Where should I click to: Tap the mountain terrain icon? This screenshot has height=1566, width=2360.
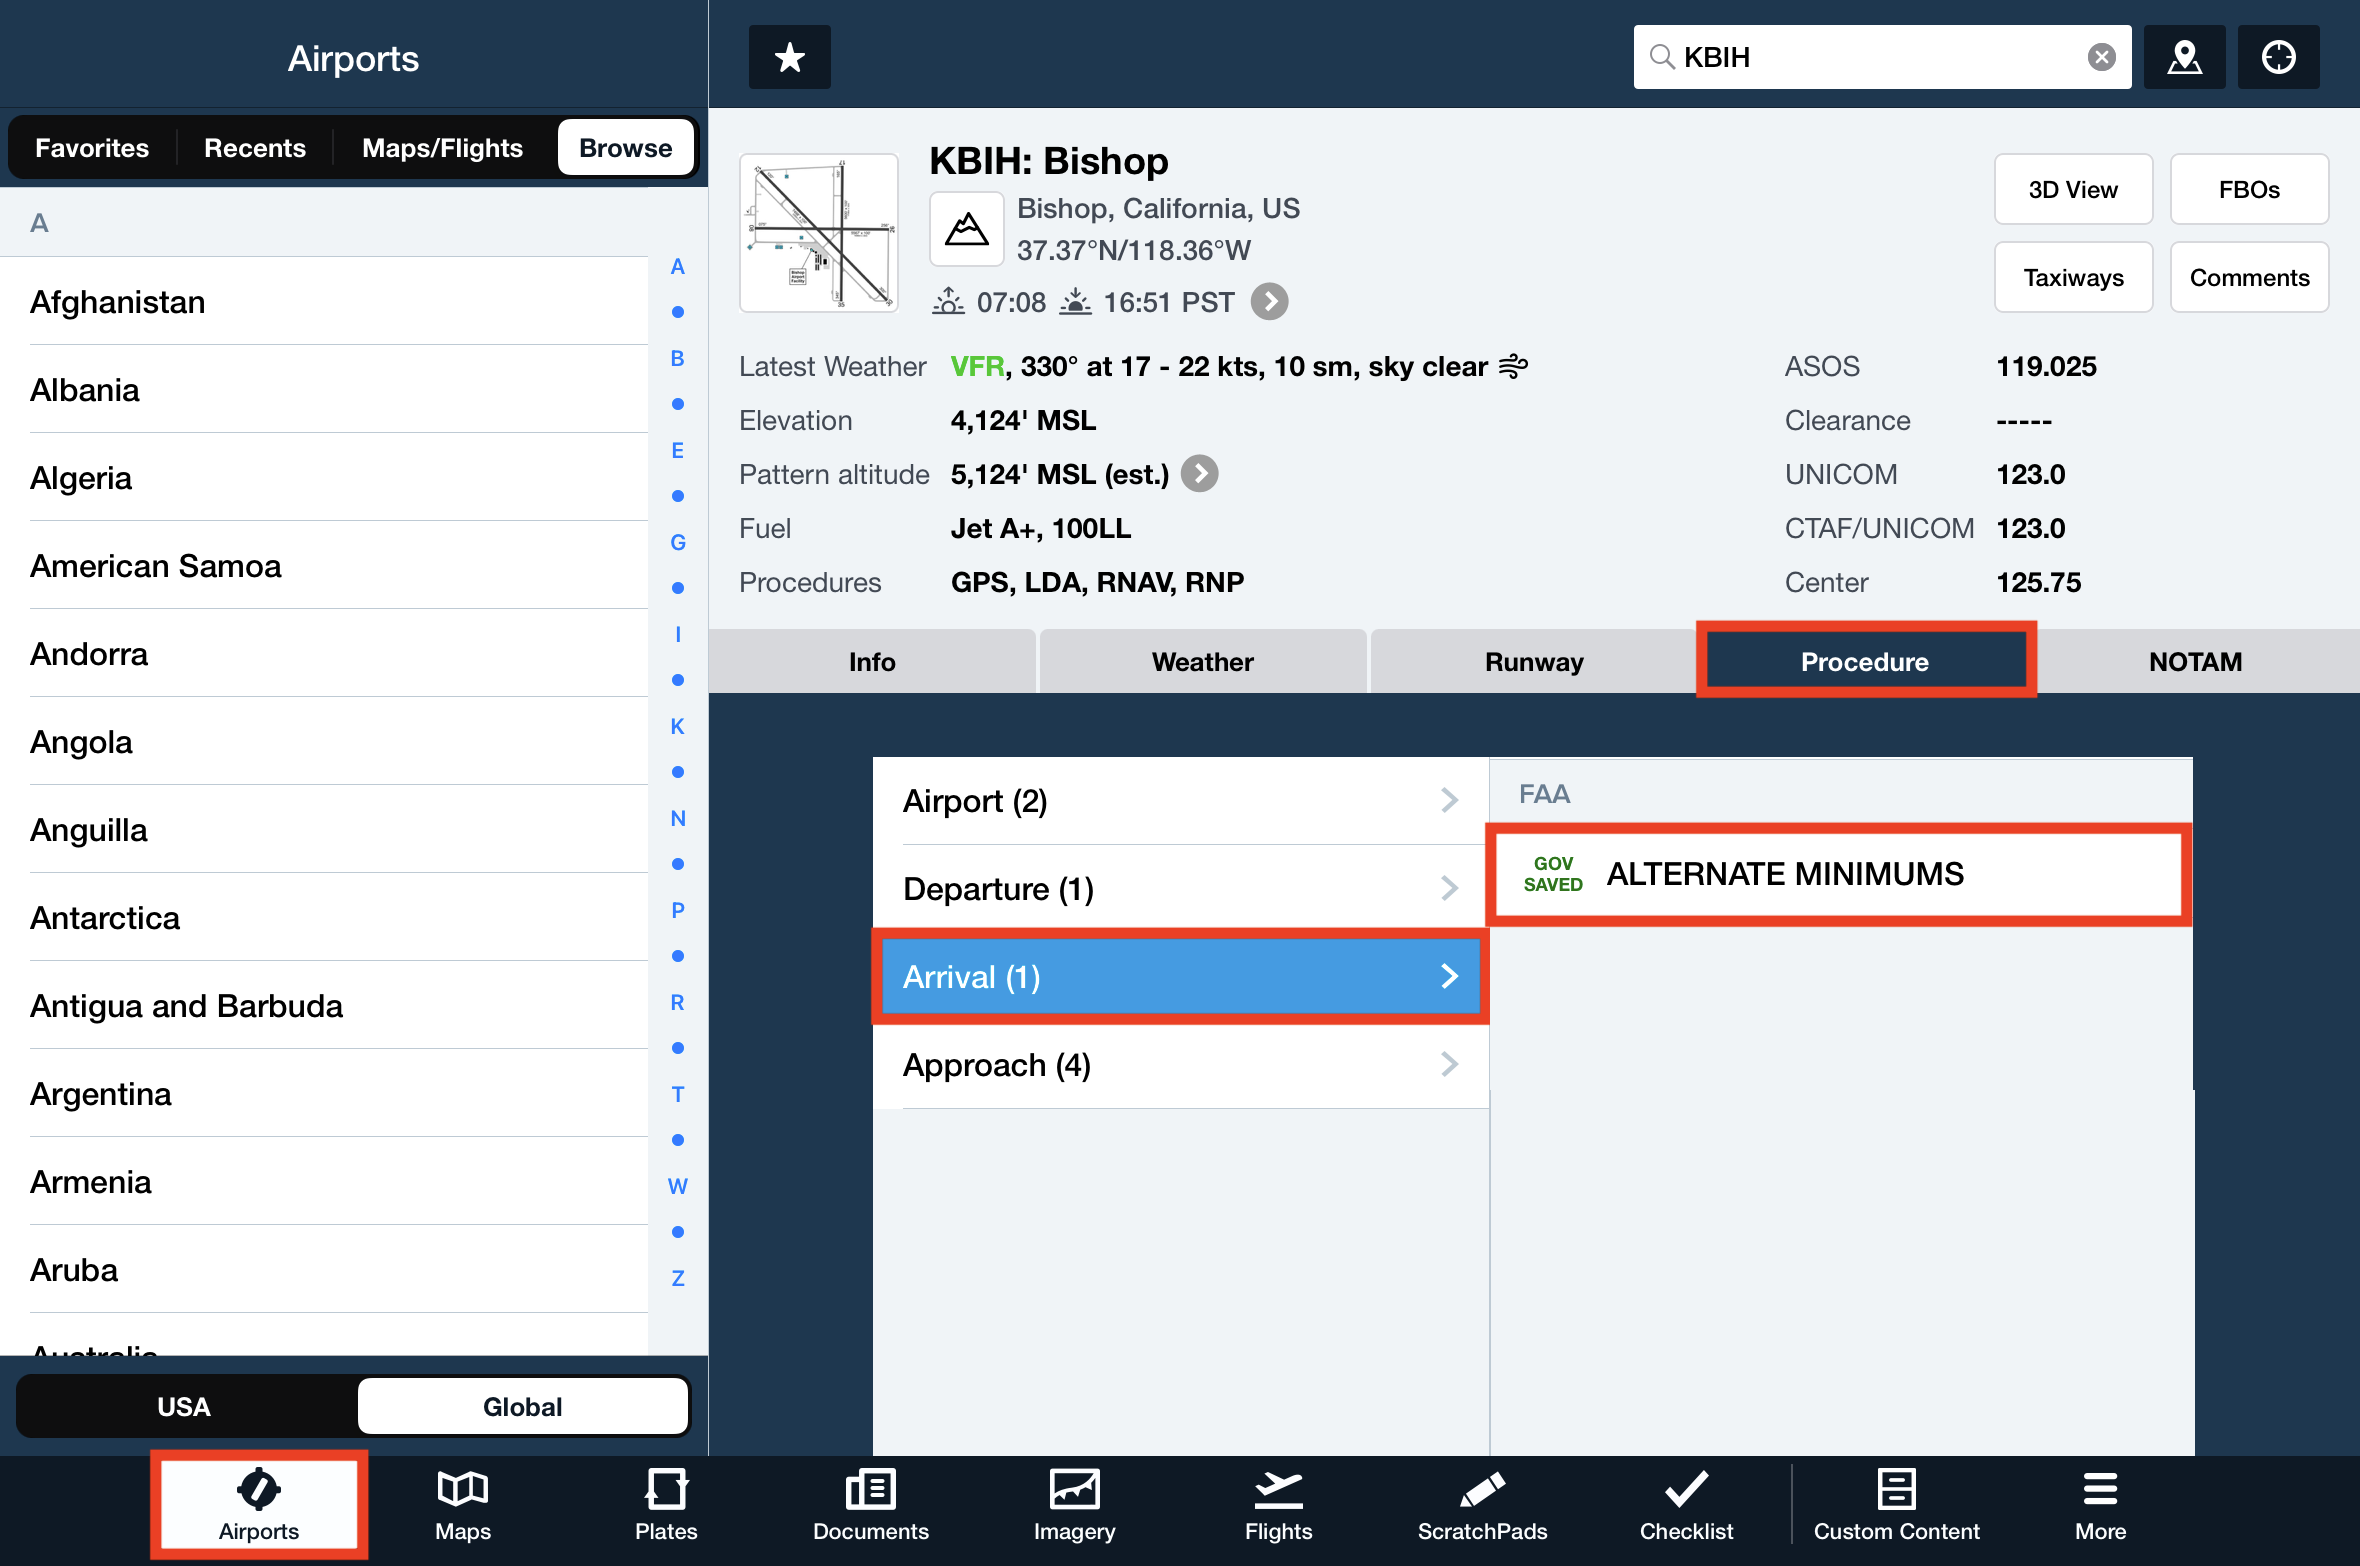(967, 229)
